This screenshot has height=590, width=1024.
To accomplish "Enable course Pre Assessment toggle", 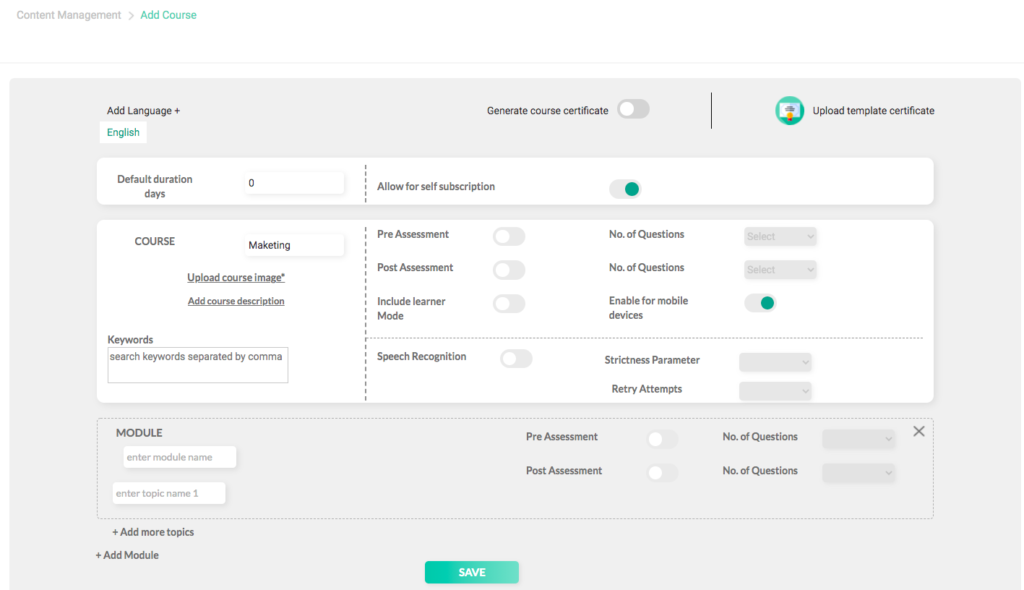I will 508,236.
